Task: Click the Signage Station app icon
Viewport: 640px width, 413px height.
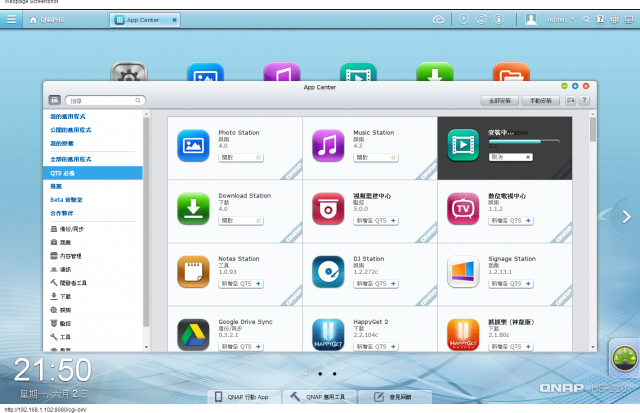Action: tap(463, 272)
